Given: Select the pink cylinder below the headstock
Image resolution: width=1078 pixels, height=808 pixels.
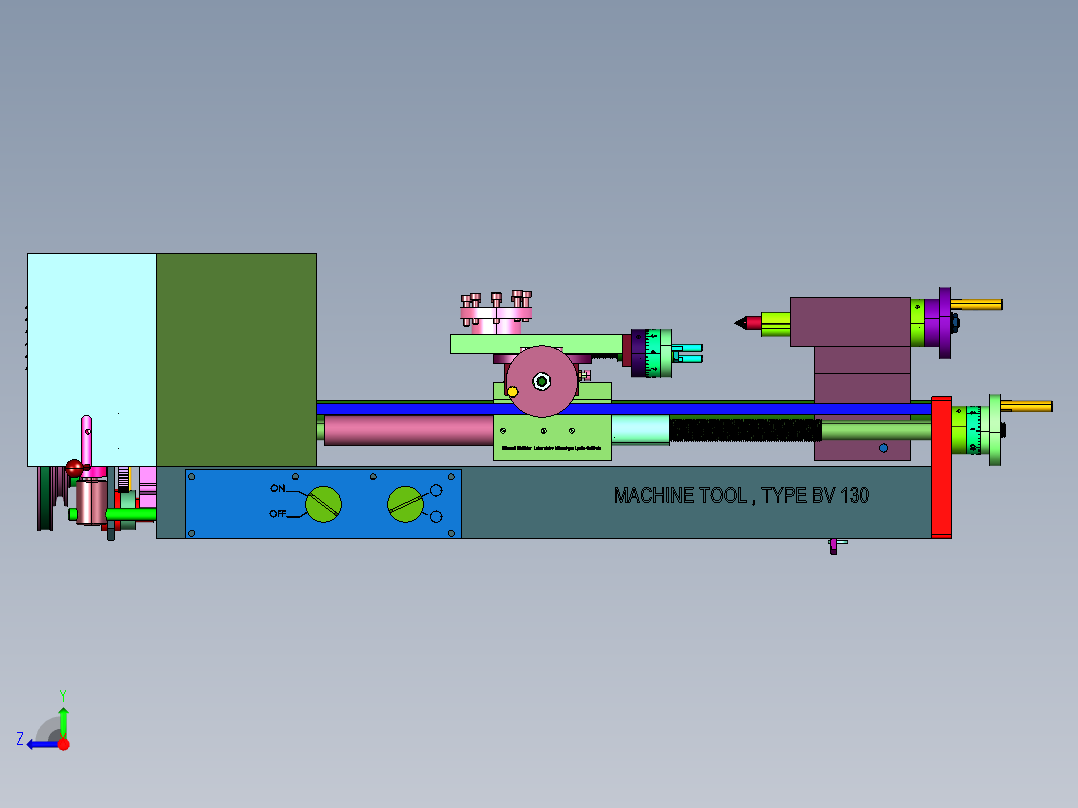Looking at the screenshot, I should pyautogui.click(x=91, y=503).
